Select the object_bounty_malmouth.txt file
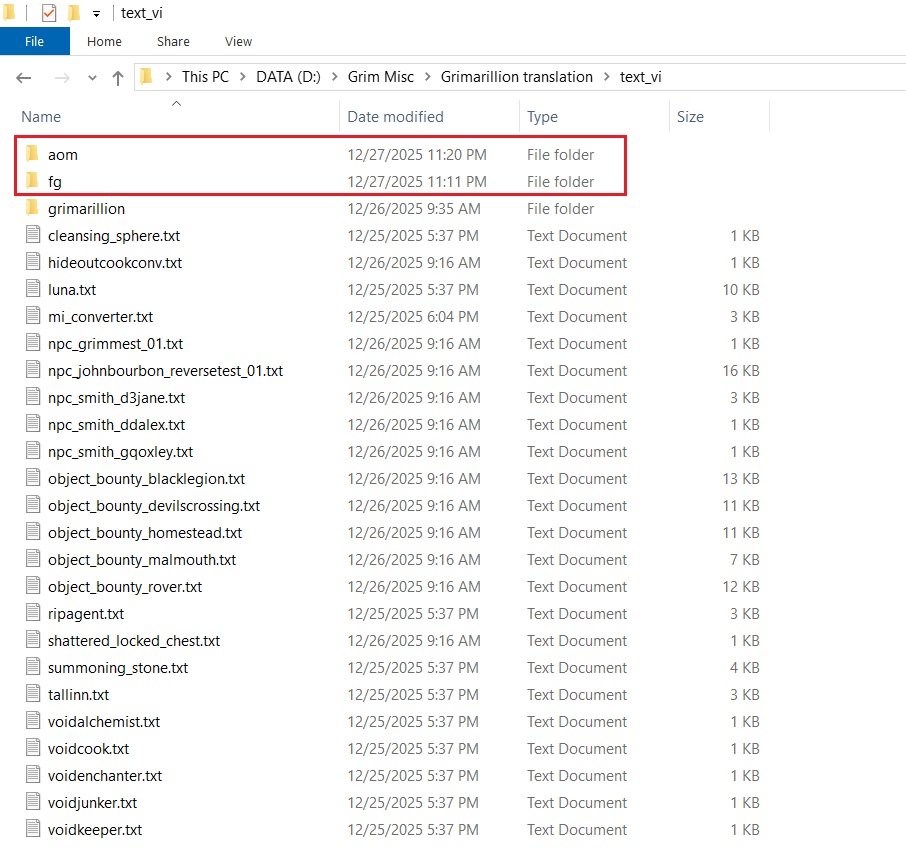The width and height of the screenshot is (906, 864). [141, 560]
